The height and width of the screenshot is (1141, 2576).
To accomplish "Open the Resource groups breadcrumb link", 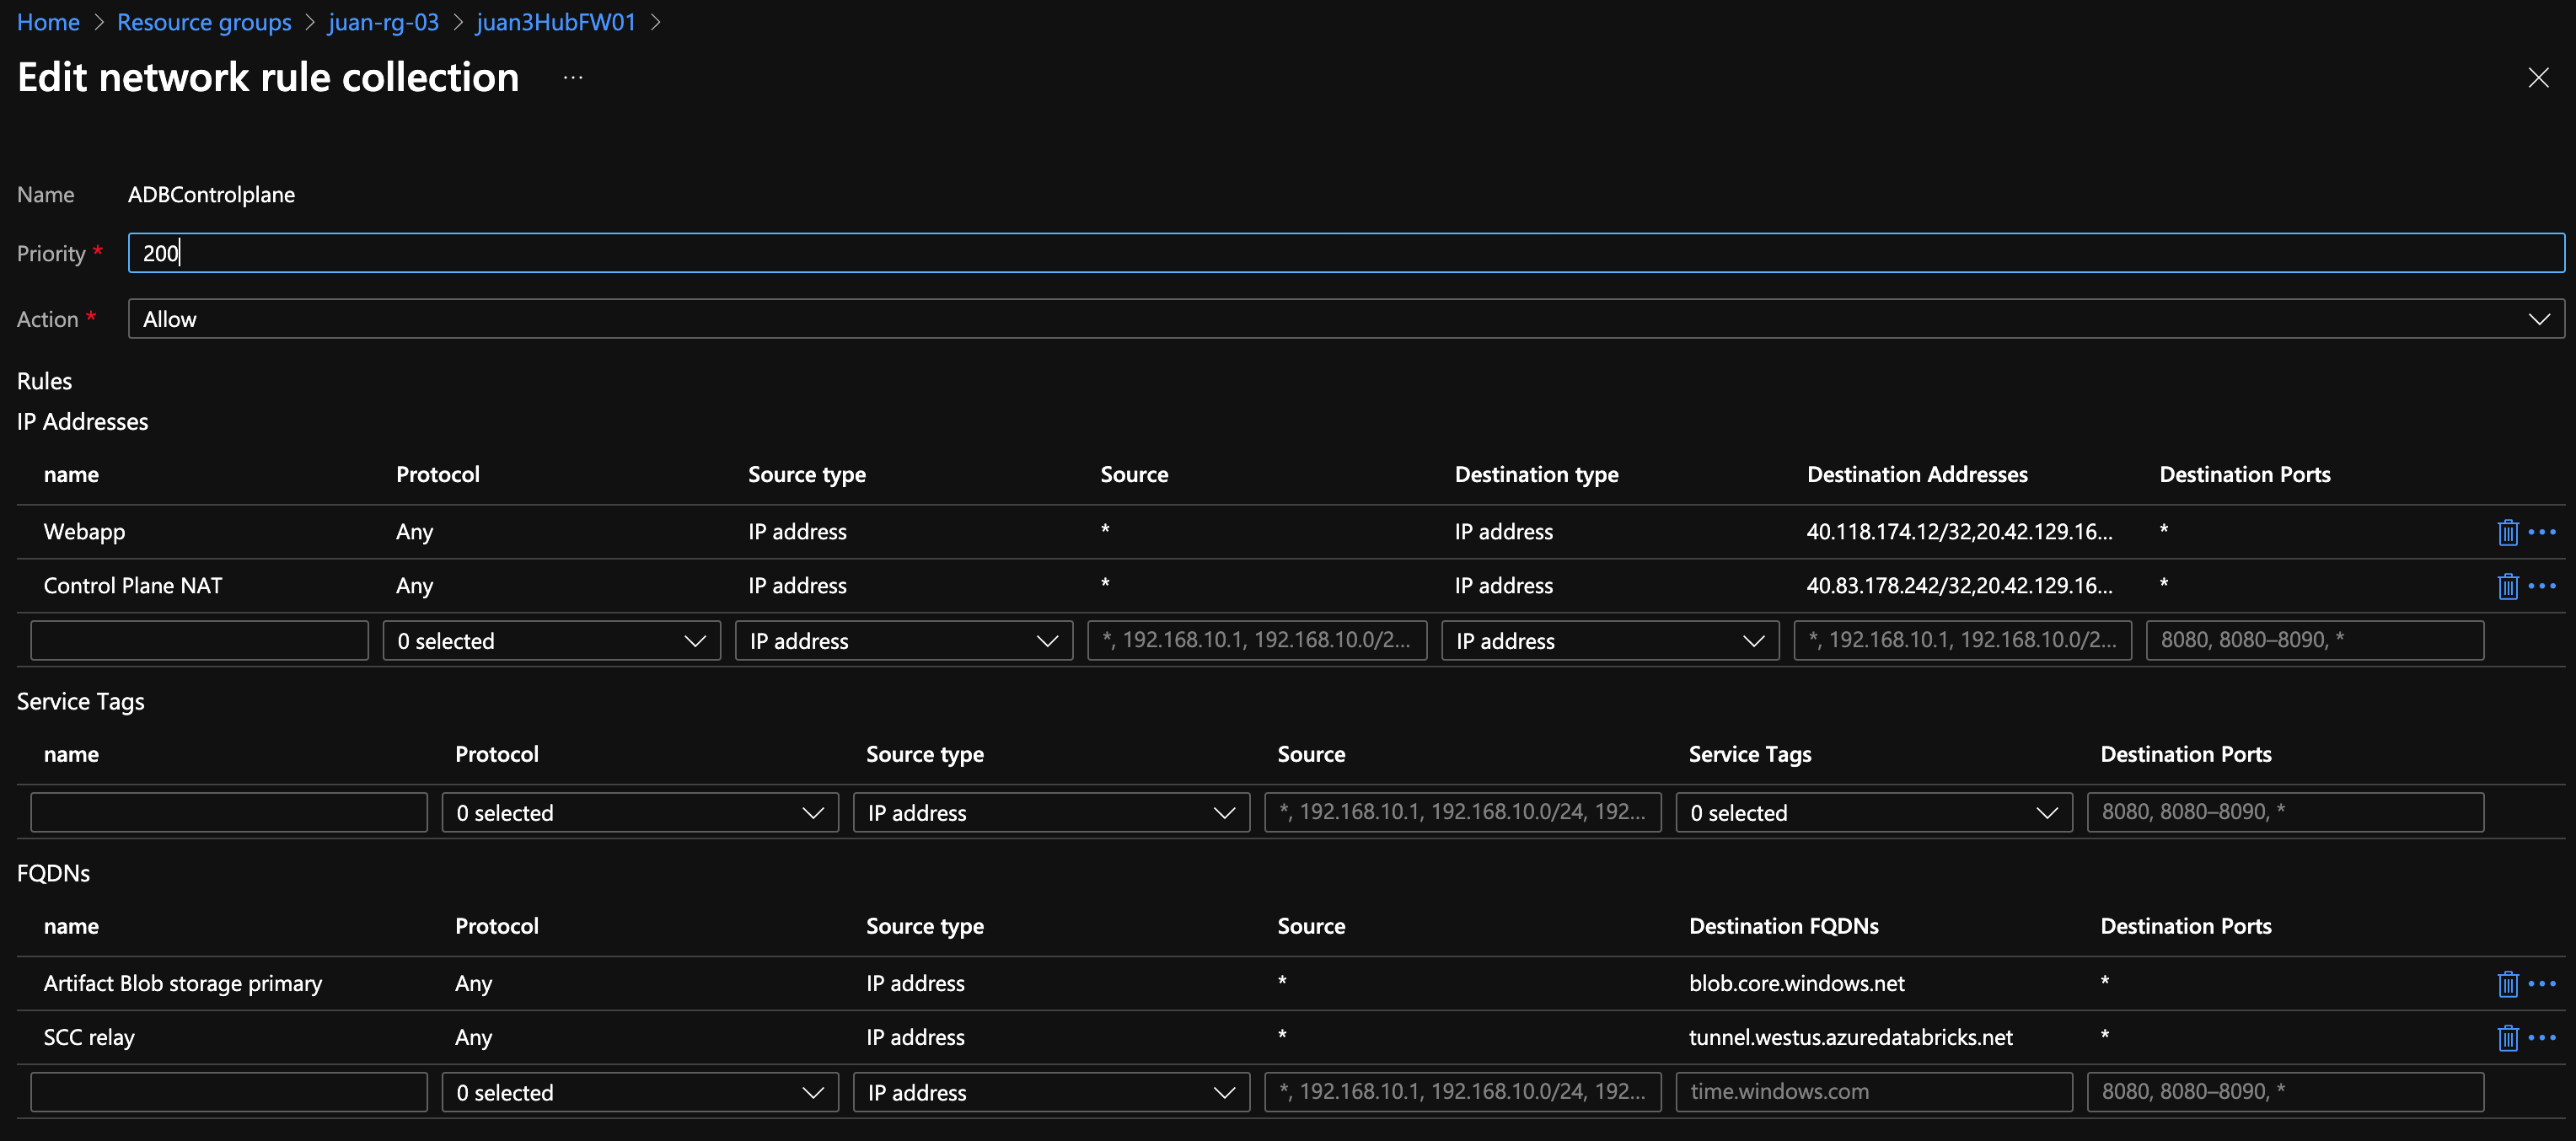I will click(203, 21).
